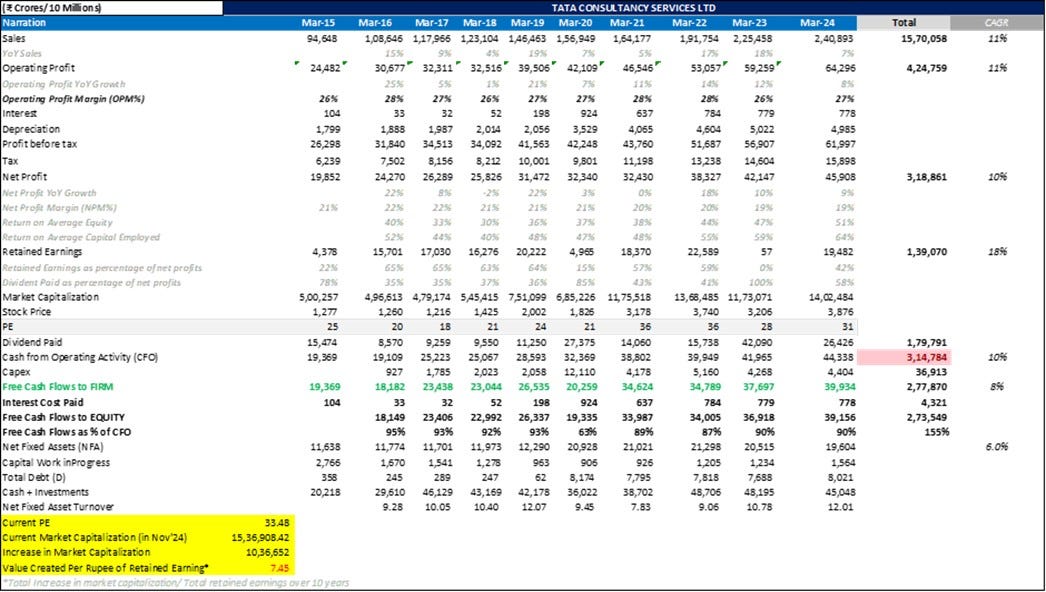Click Mar-24 stock price 3,876
The height and width of the screenshot is (592, 1046).
(x=841, y=312)
